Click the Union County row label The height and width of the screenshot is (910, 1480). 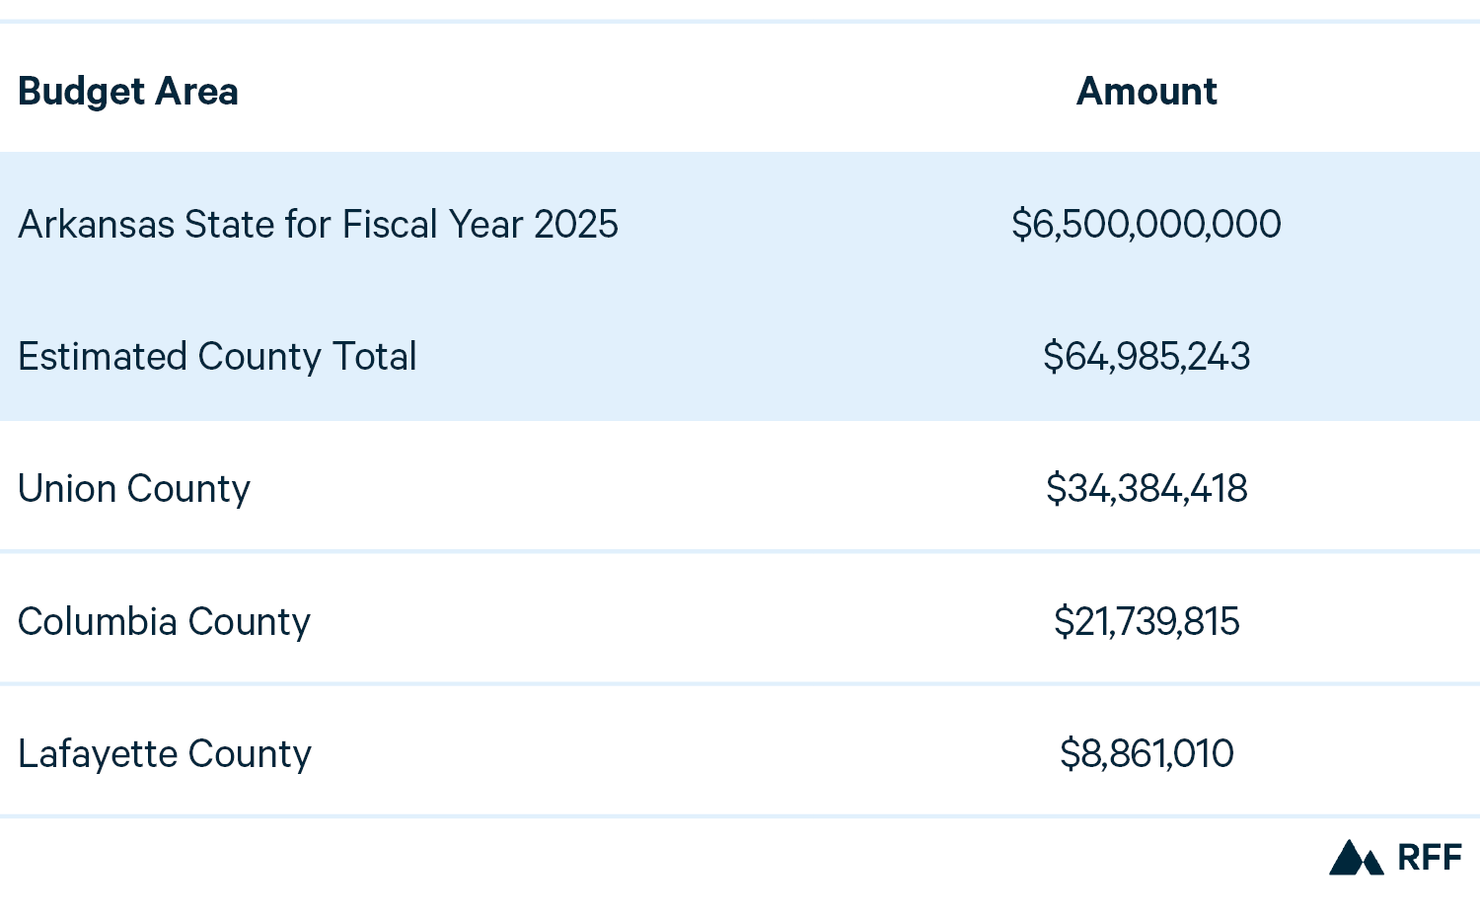point(134,489)
